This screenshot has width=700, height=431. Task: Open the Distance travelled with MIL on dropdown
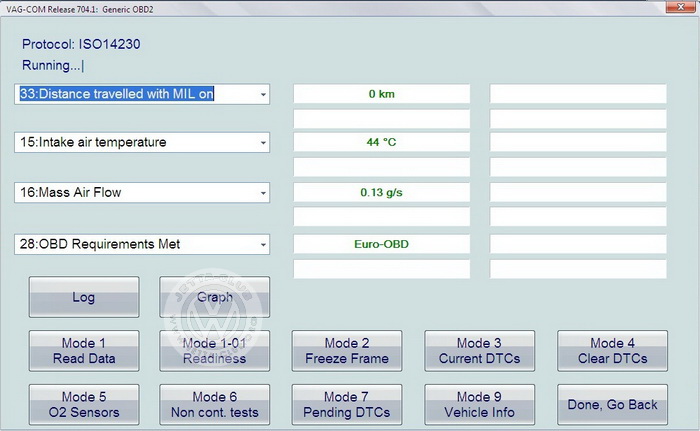[142, 94]
